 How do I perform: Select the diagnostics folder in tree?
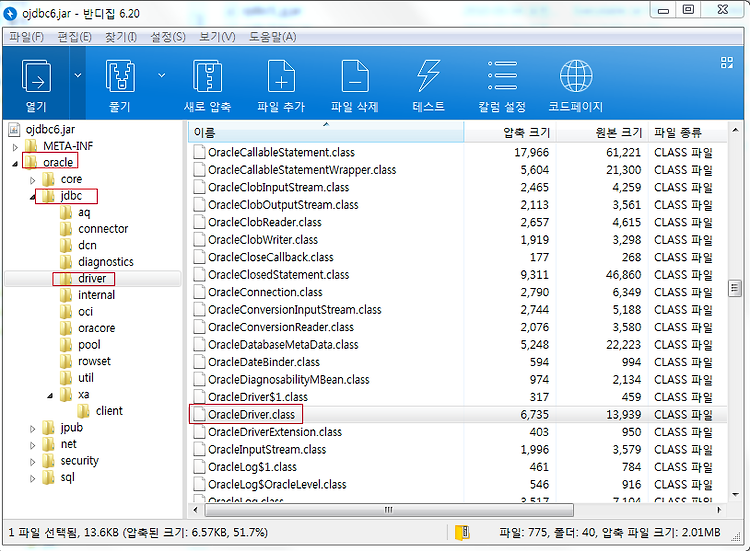tap(106, 262)
